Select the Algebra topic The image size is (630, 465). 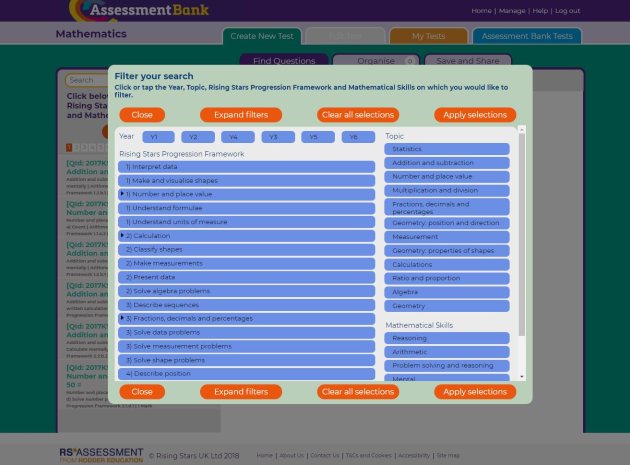click(447, 292)
